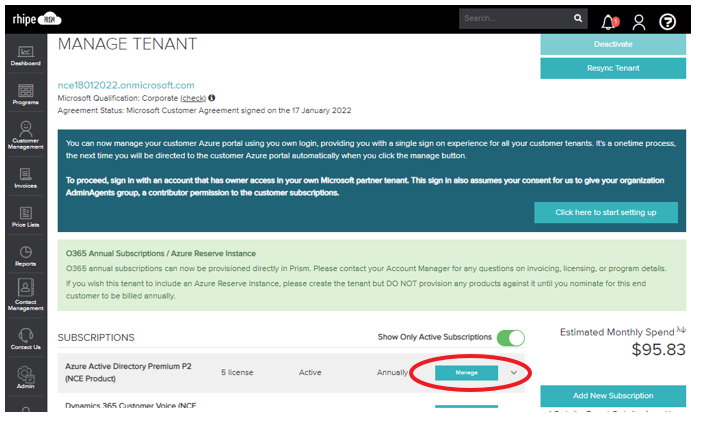
Task: Click the currency icon beside Estimated Monthly Spend
Action: click(x=681, y=329)
